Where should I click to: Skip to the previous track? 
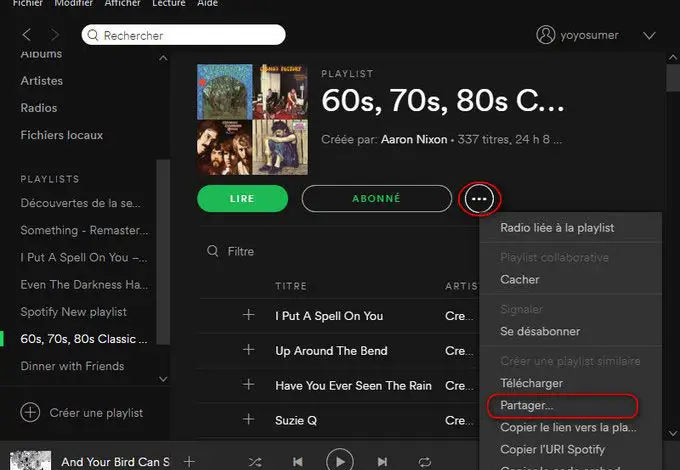tap(298, 462)
